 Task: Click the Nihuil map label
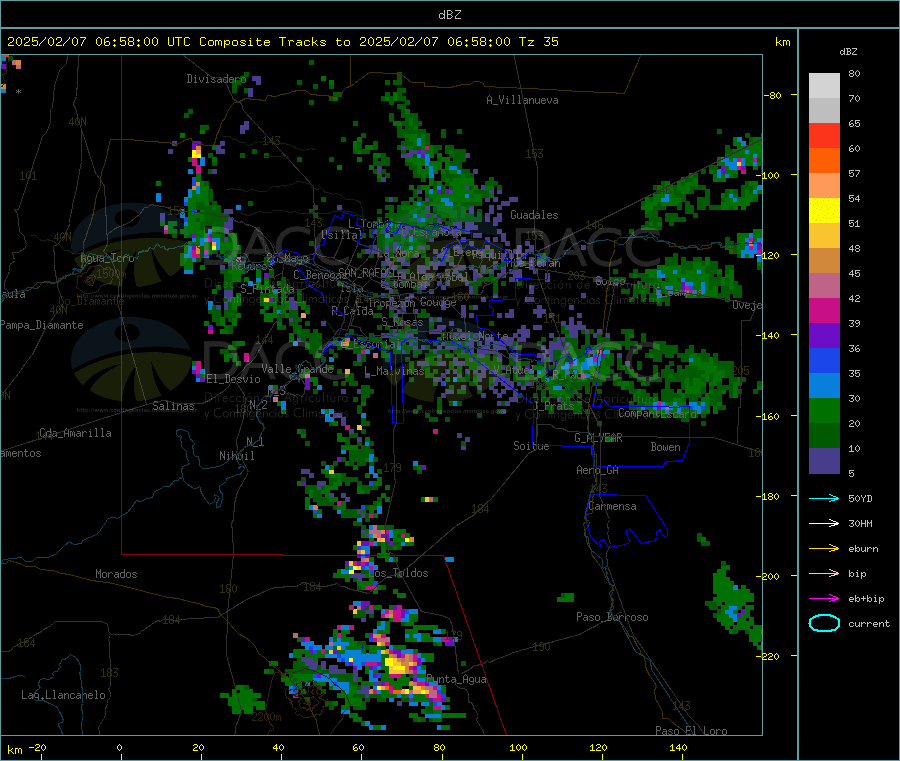[236, 456]
